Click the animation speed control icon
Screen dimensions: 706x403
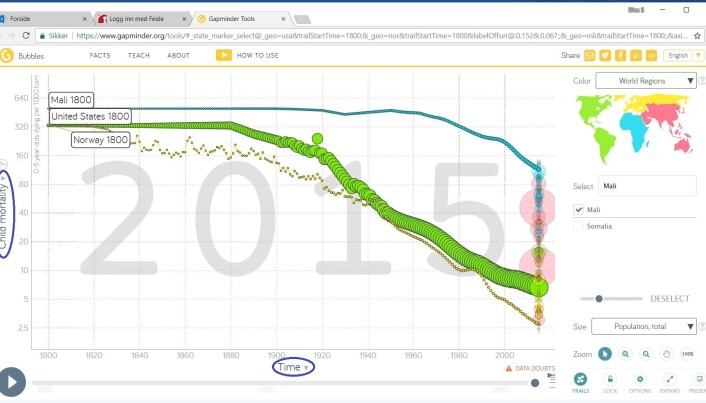(x=551, y=380)
